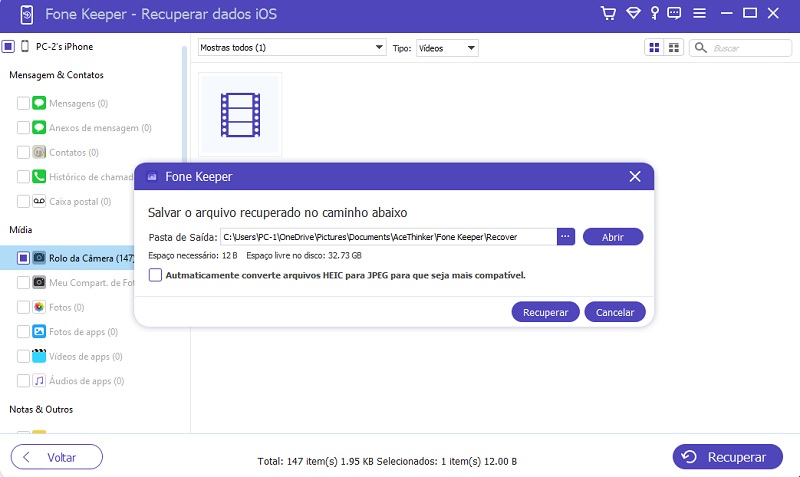Click Cancelar in the dialog

(x=615, y=312)
